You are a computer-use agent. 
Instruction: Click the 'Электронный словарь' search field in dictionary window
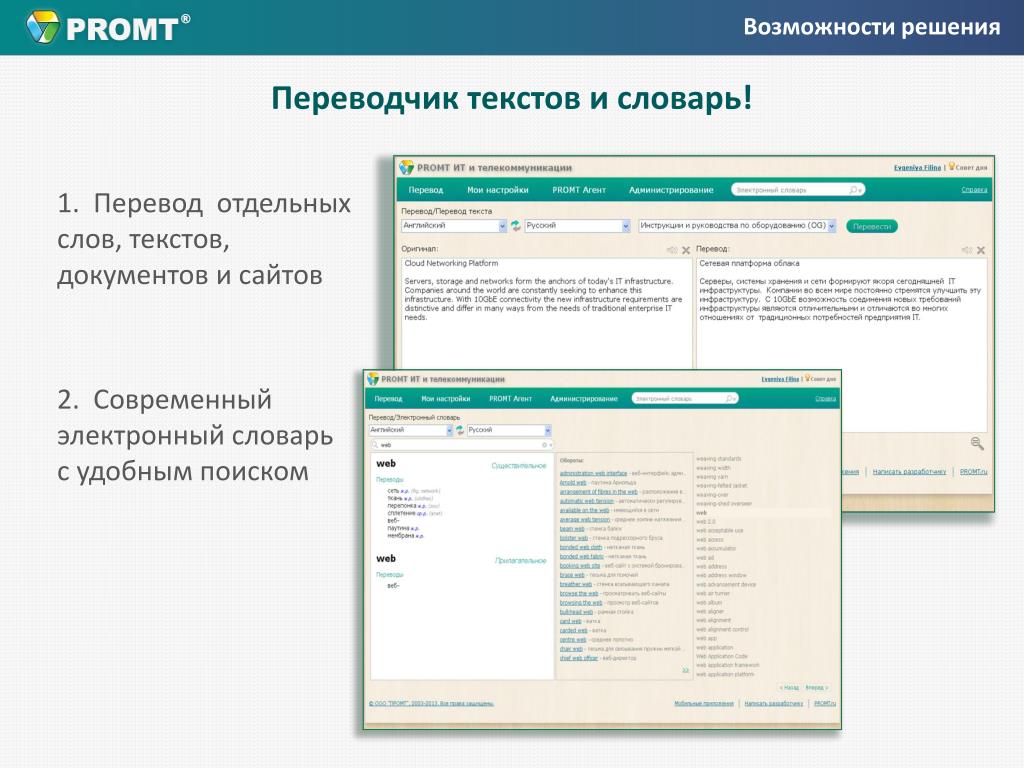click(684, 398)
